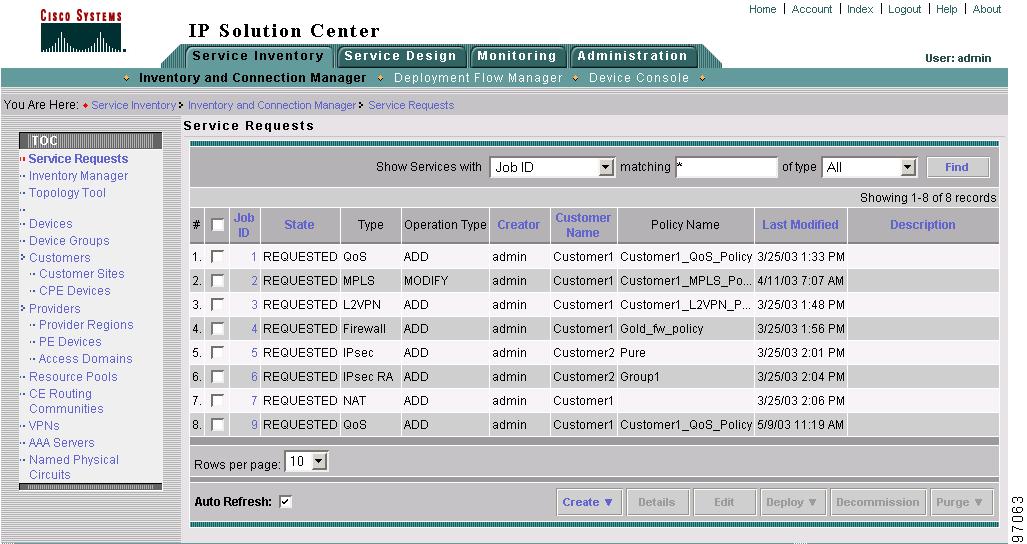Open Provider Regions in the TOC
Image resolution: width=1027 pixels, height=544 pixels.
(x=86, y=325)
